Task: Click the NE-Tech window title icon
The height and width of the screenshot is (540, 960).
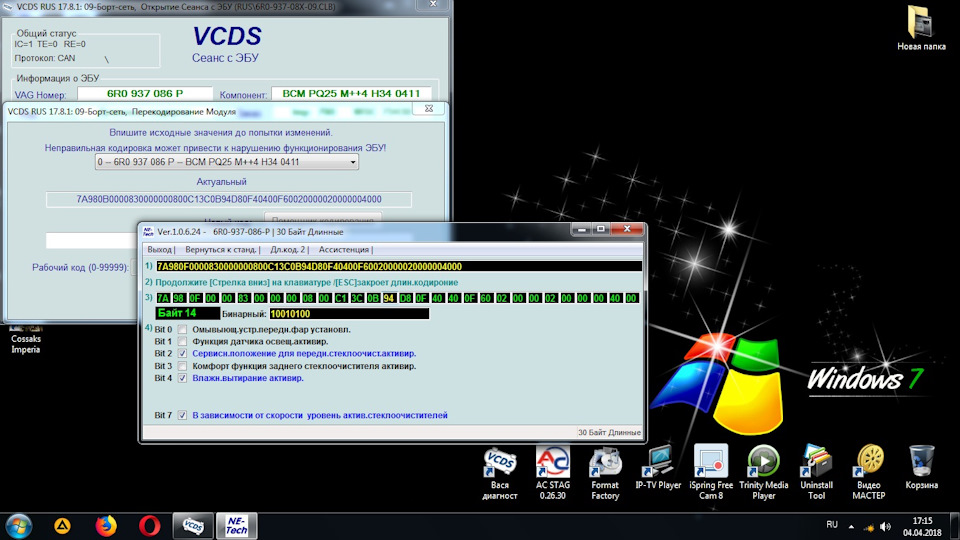Action: pyautogui.click(x=148, y=231)
